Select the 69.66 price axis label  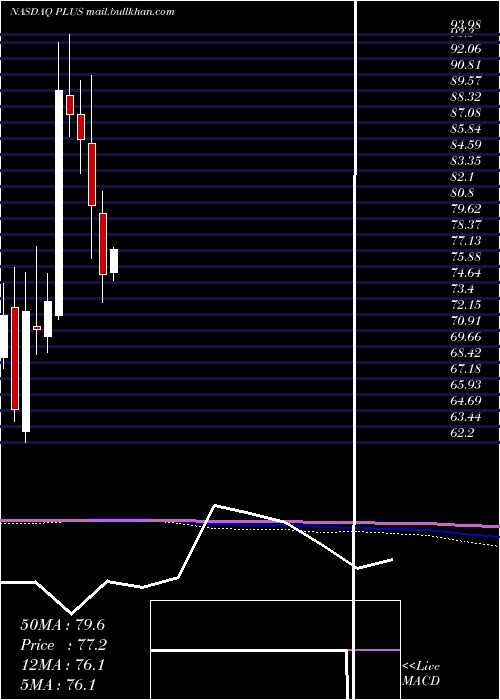point(466,338)
